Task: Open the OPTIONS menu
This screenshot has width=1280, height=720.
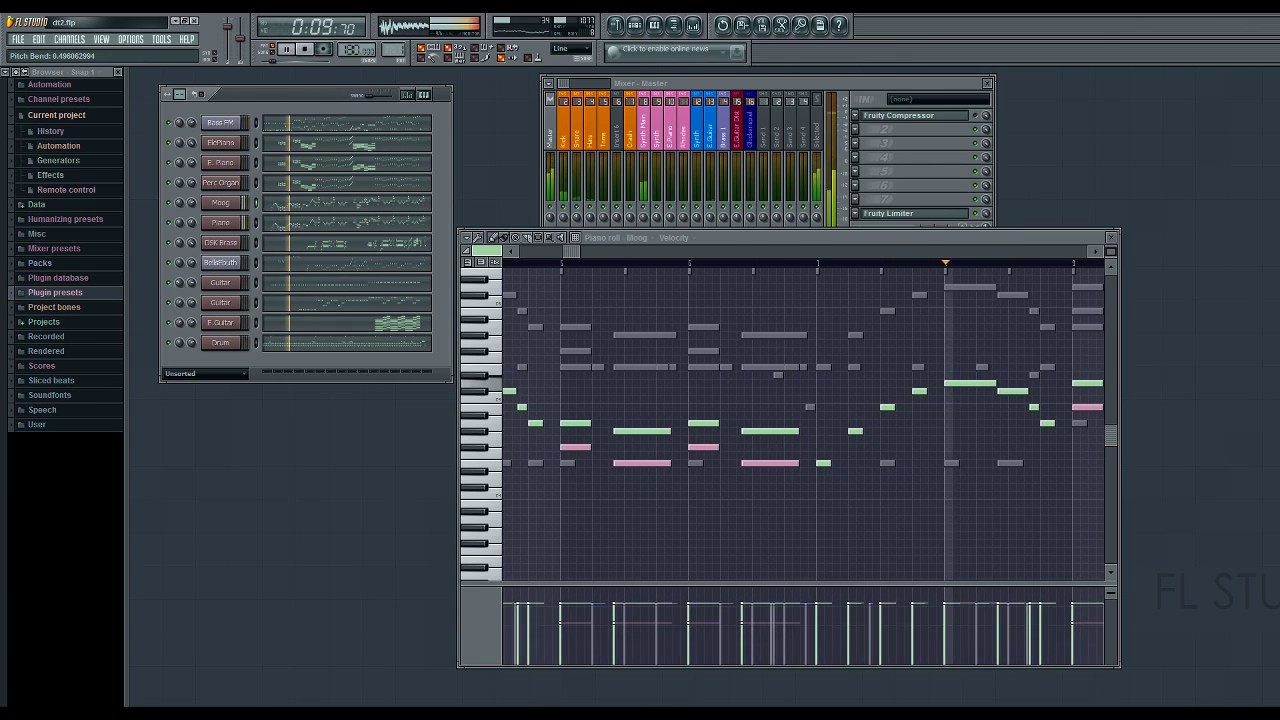Action: coord(131,40)
